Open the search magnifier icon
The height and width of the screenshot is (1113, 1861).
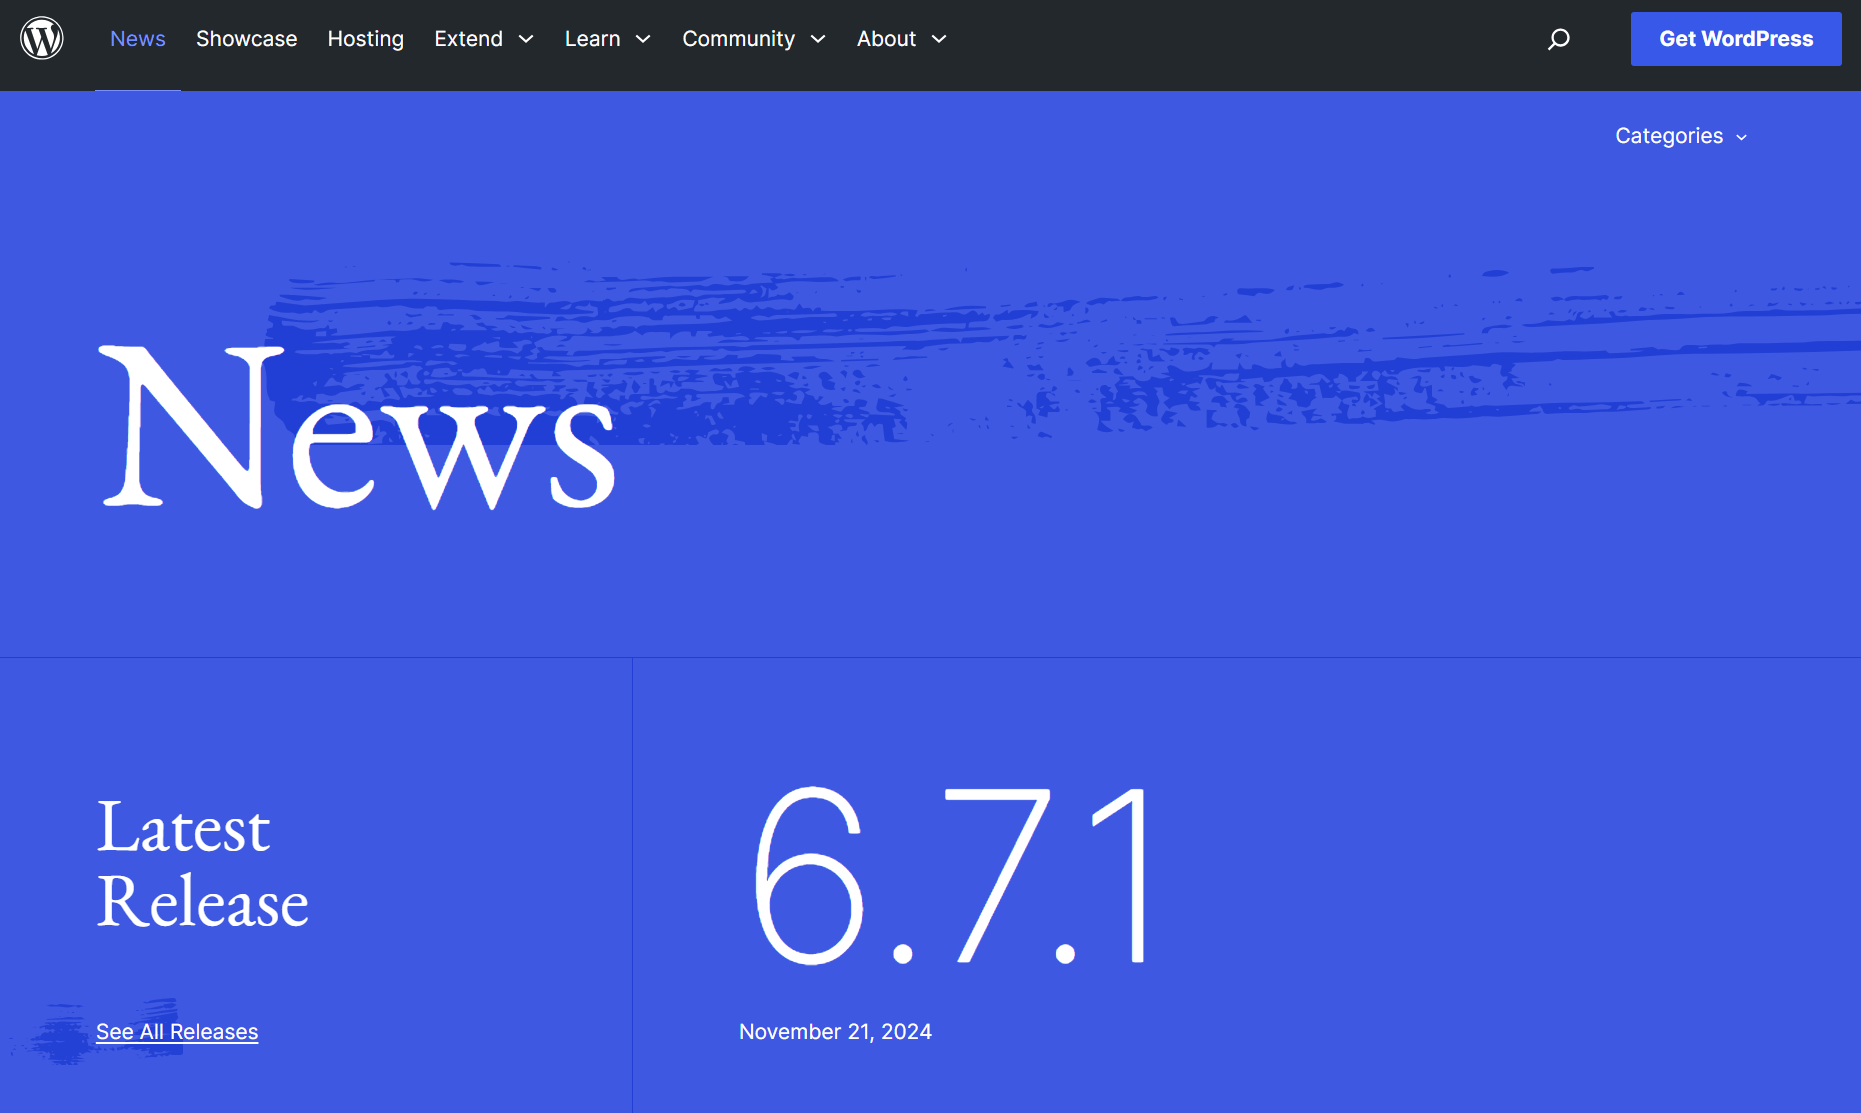[x=1558, y=39]
